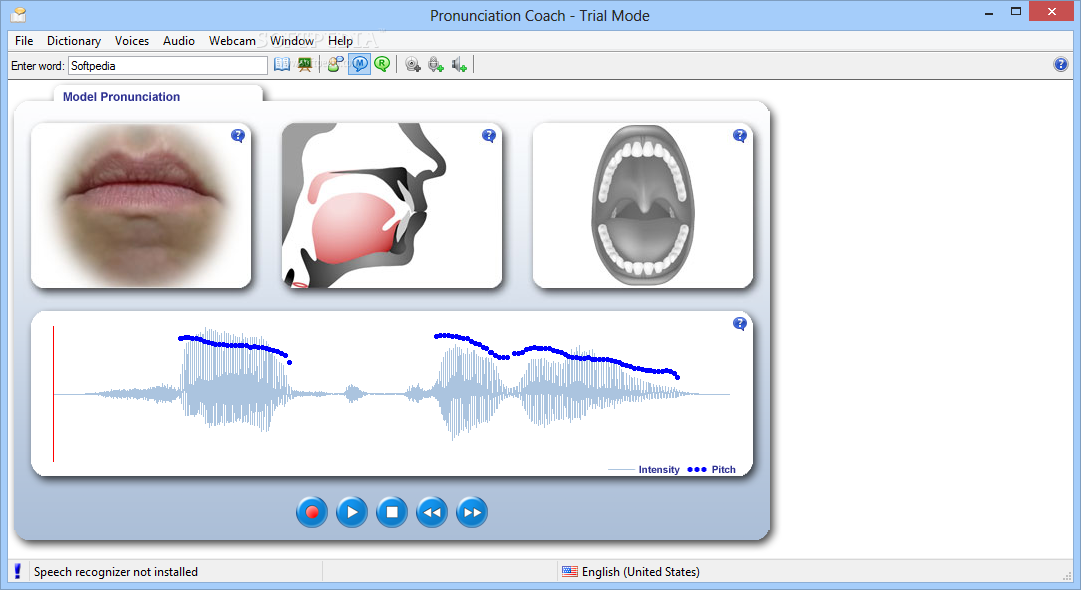Select the Model Pronunciation tab
The width and height of the screenshot is (1081, 590).
pos(121,96)
